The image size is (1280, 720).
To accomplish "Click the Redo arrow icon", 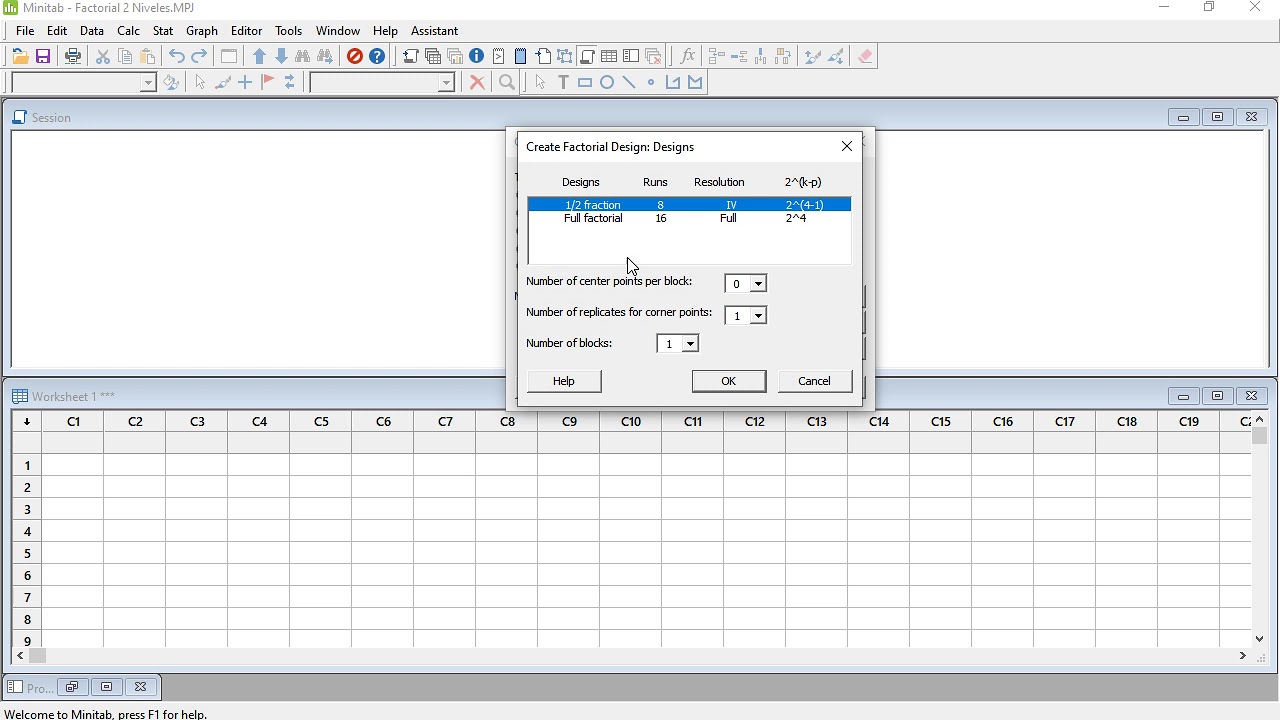I will pyautogui.click(x=200, y=57).
